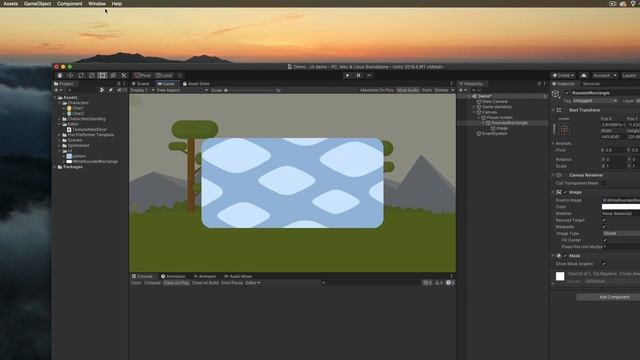The image size is (640, 360).
Task: Click the Char1 asset icon
Action: (69, 108)
